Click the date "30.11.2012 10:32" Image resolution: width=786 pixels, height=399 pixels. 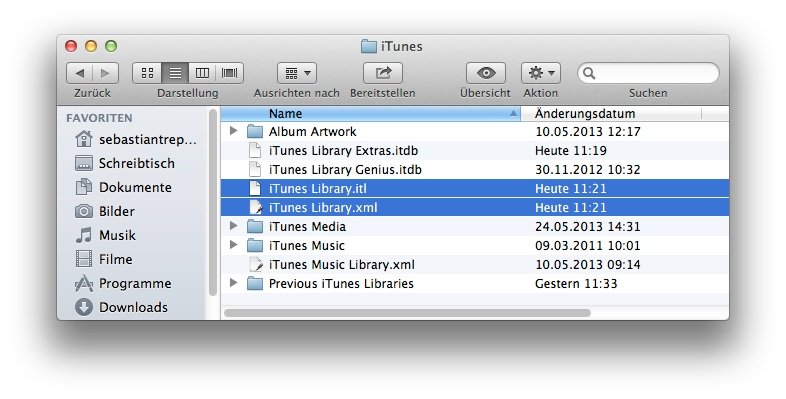point(588,169)
